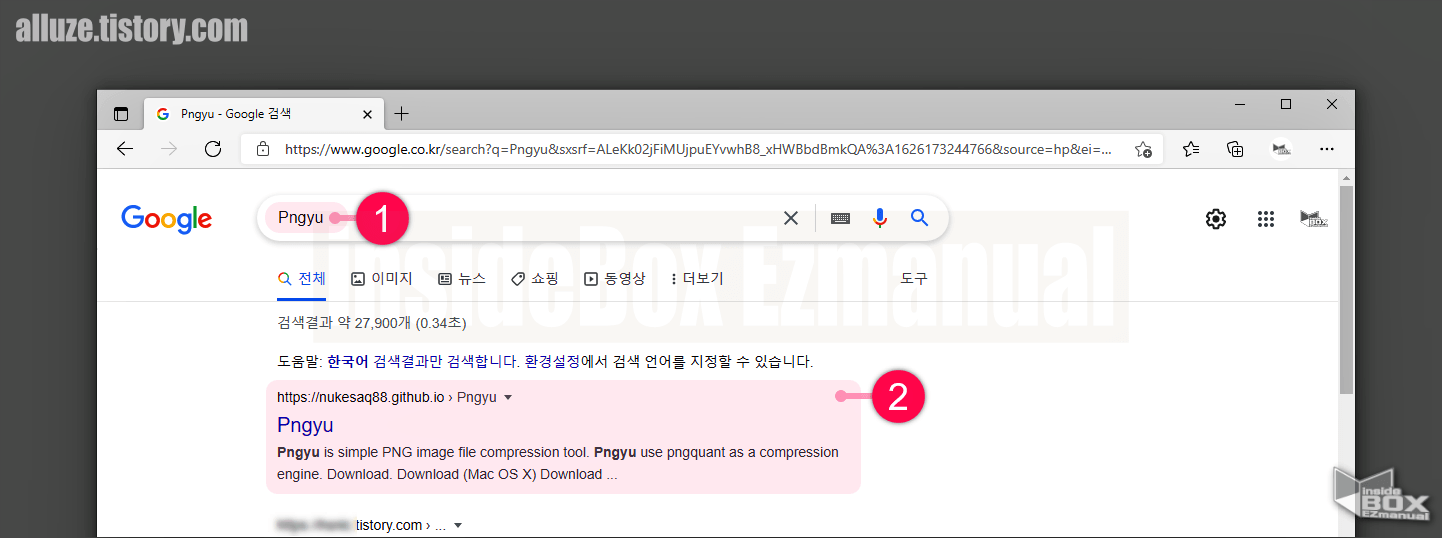This screenshot has height=538, width=1442.
Task: Open the Favorites list icon
Action: coord(1191,149)
